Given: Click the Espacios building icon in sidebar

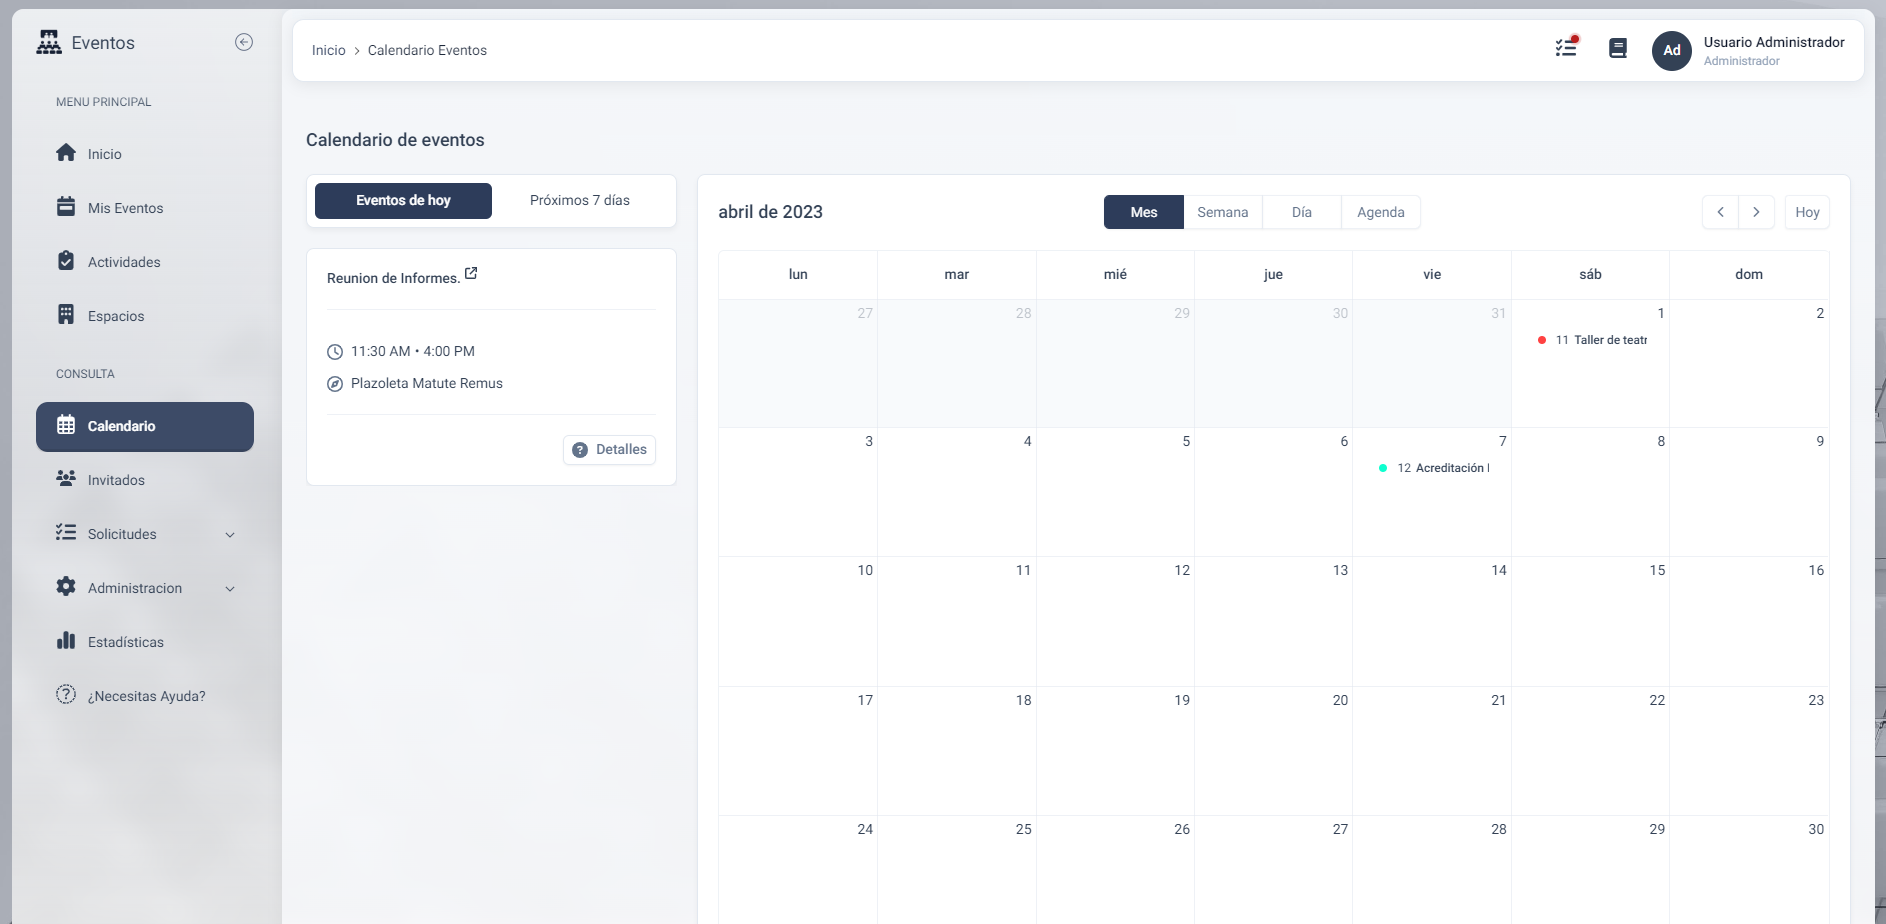Looking at the screenshot, I should (66, 315).
